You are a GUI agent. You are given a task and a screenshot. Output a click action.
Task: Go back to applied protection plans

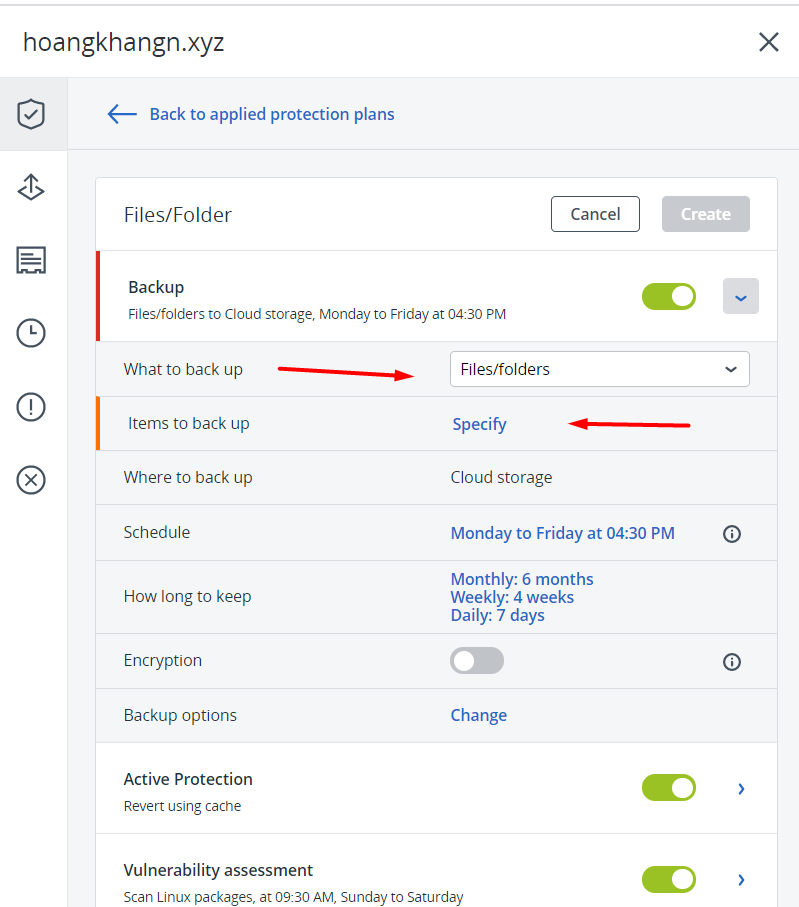[251, 114]
